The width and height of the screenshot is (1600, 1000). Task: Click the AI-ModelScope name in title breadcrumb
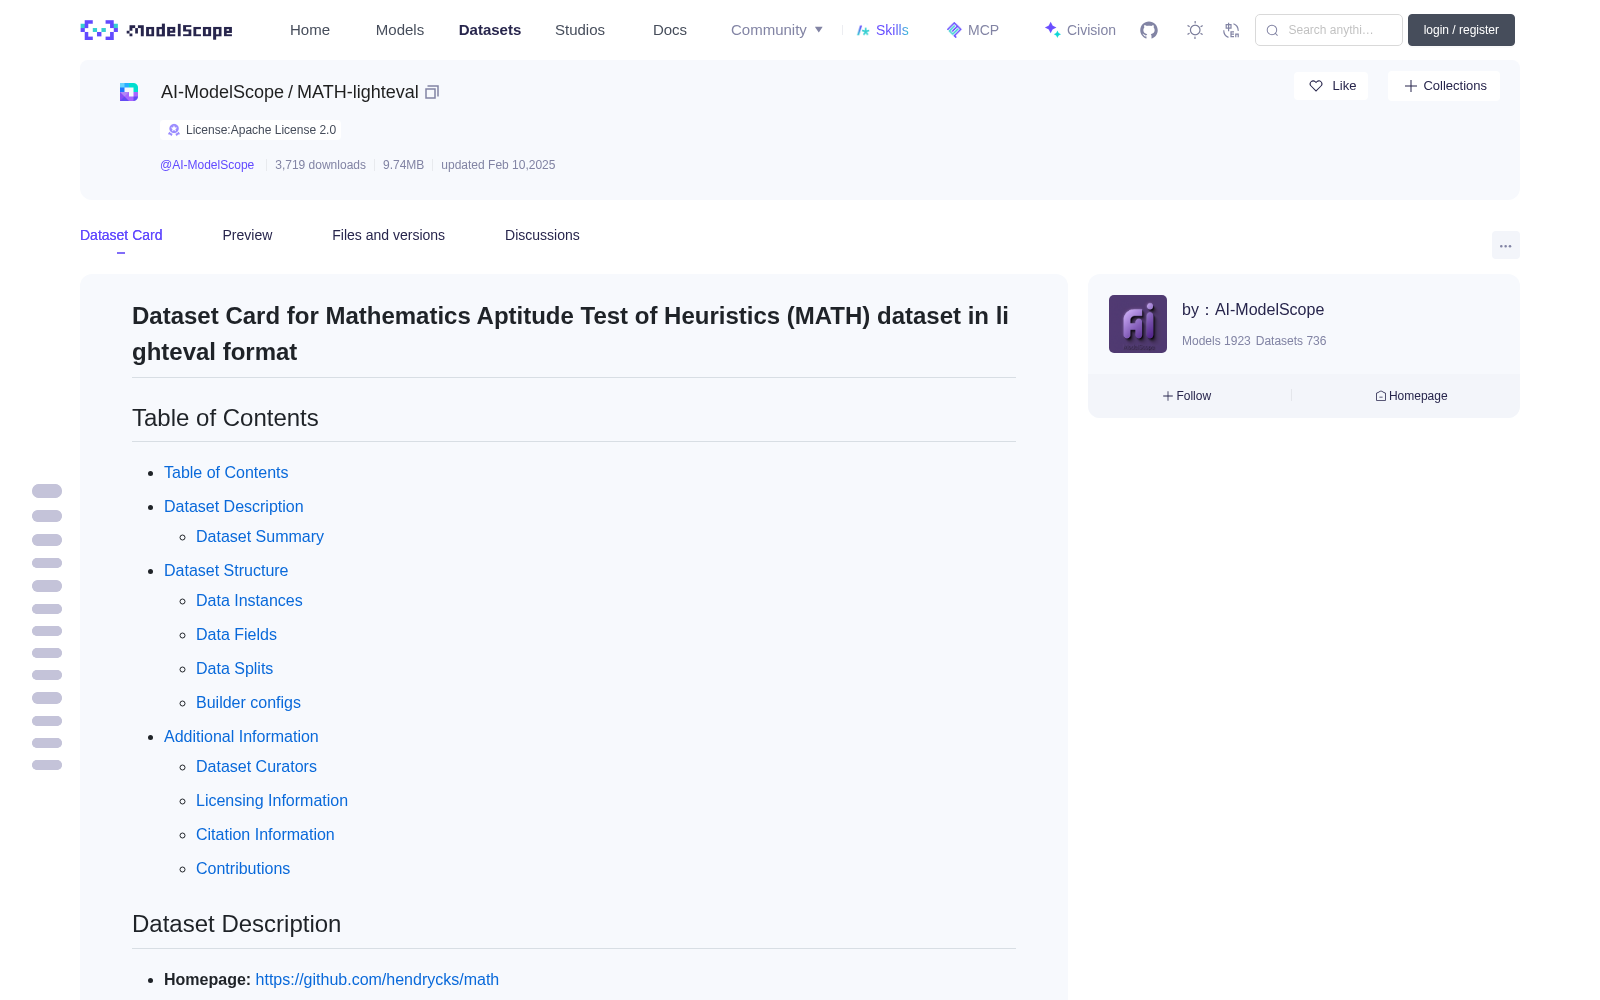pyautogui.click(x=222, y=92)
